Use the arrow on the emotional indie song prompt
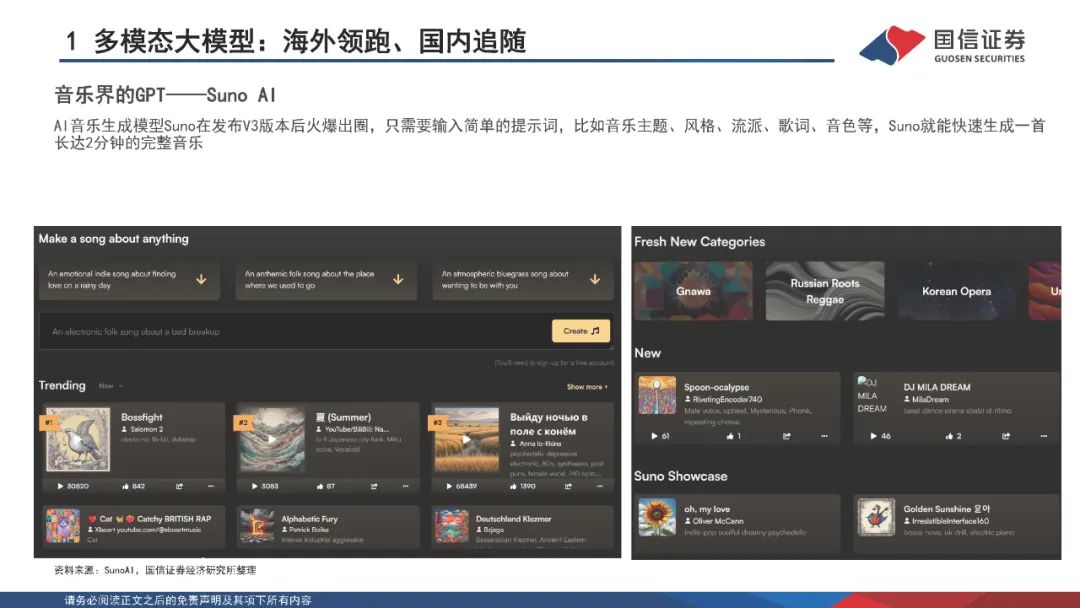Screen dimensions: 1080x608 click(201, 280)
